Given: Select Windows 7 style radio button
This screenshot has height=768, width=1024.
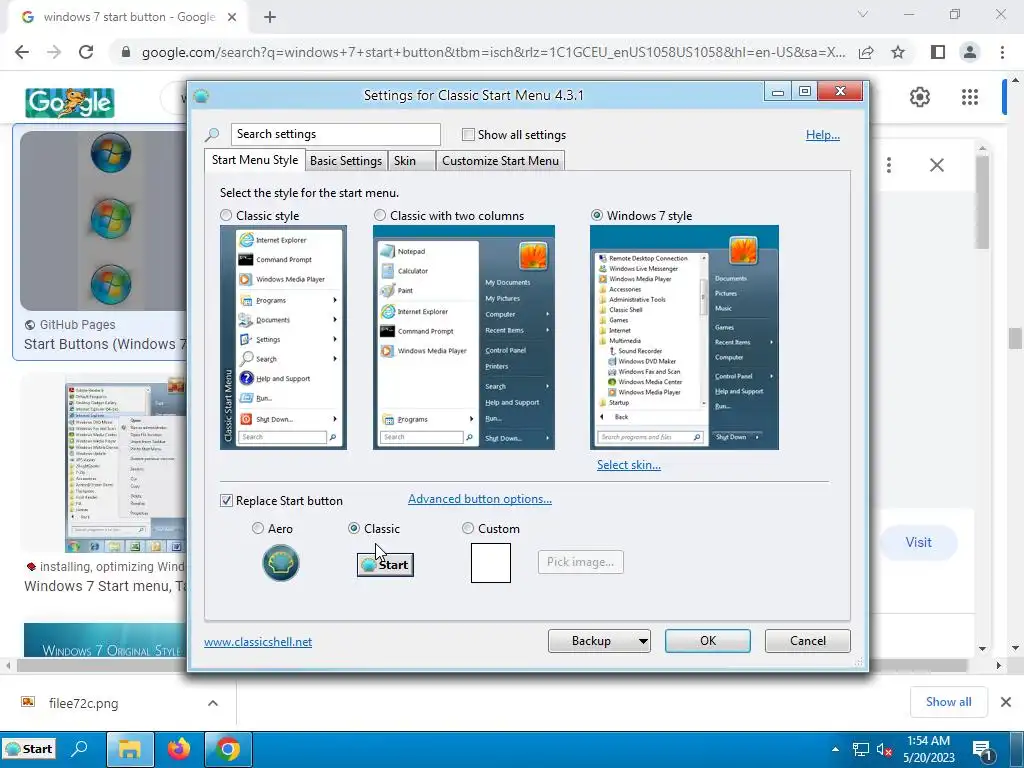Looking at the screenshot, I should (x=597, y=215).
